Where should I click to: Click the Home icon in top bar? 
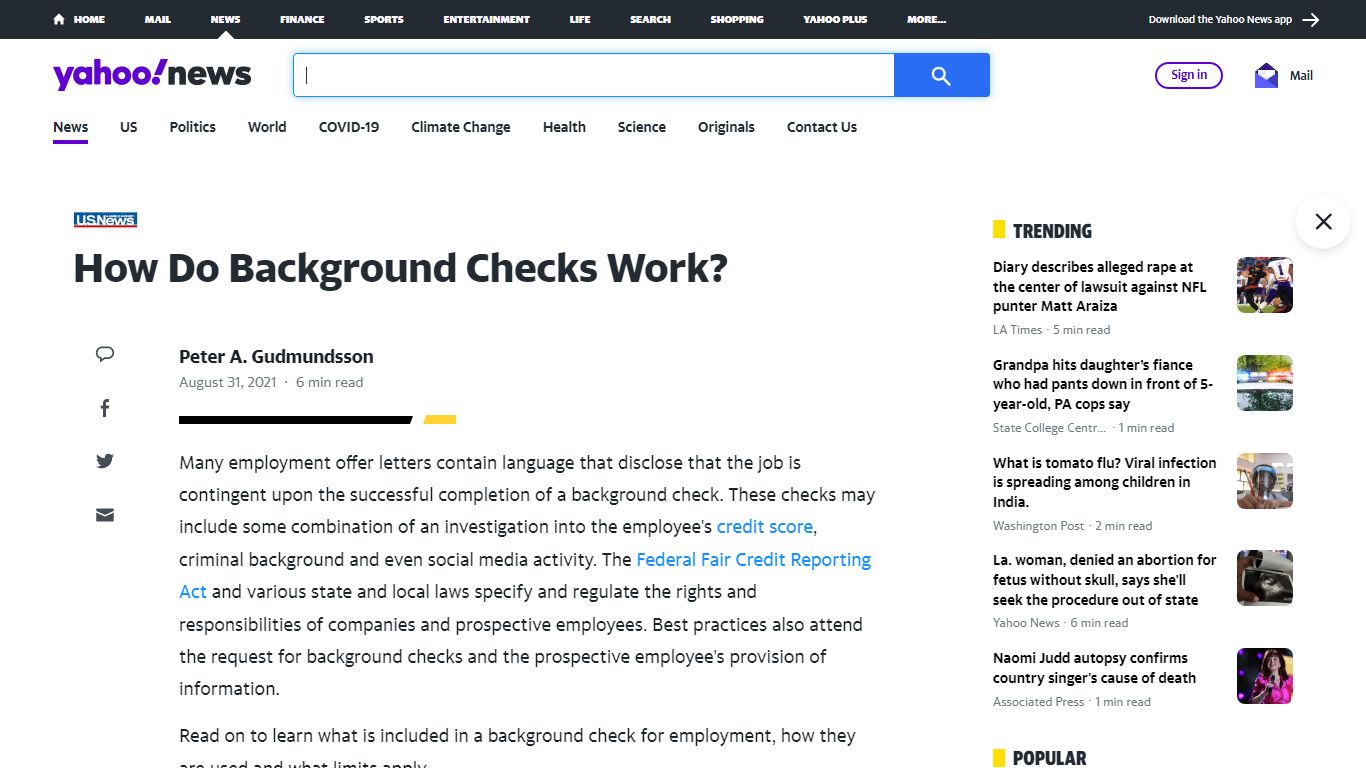(60, 19)
